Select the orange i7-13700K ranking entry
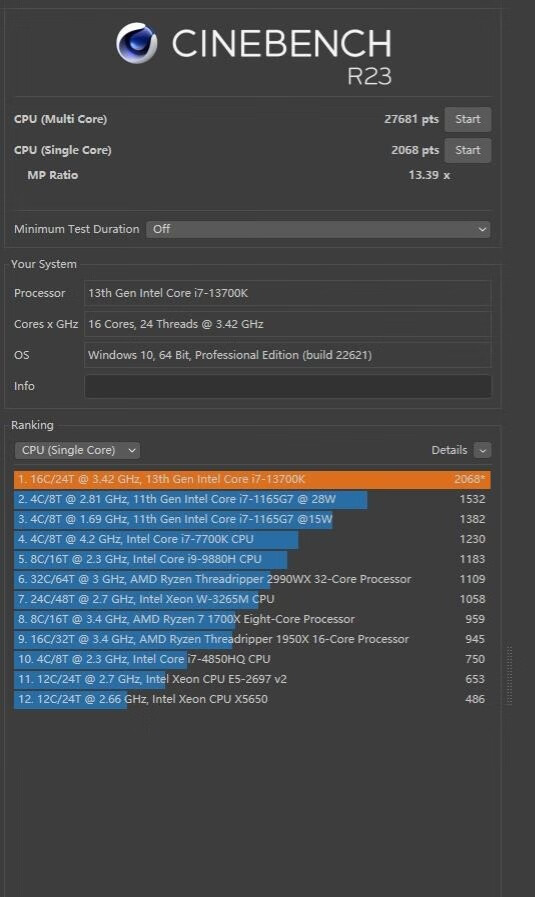The height and width of the screenshot is (897, 535). pyautogui.click(x=252, y=479)
